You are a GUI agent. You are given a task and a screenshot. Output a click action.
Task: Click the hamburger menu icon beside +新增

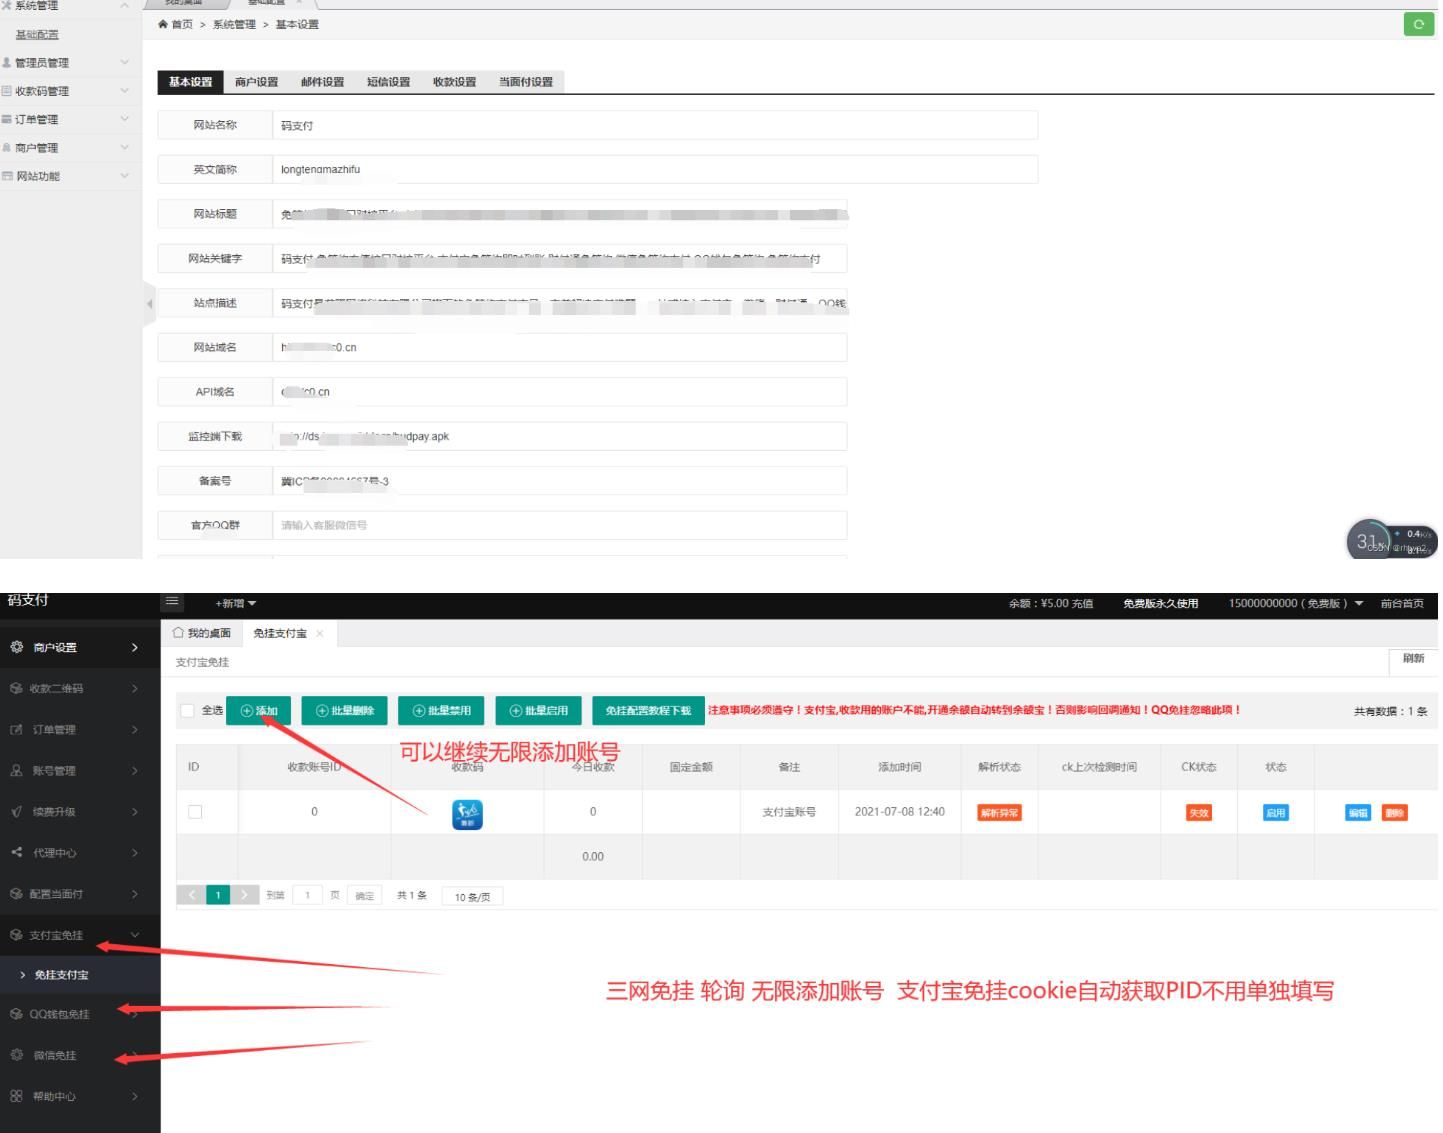click(x=174, y=602)
